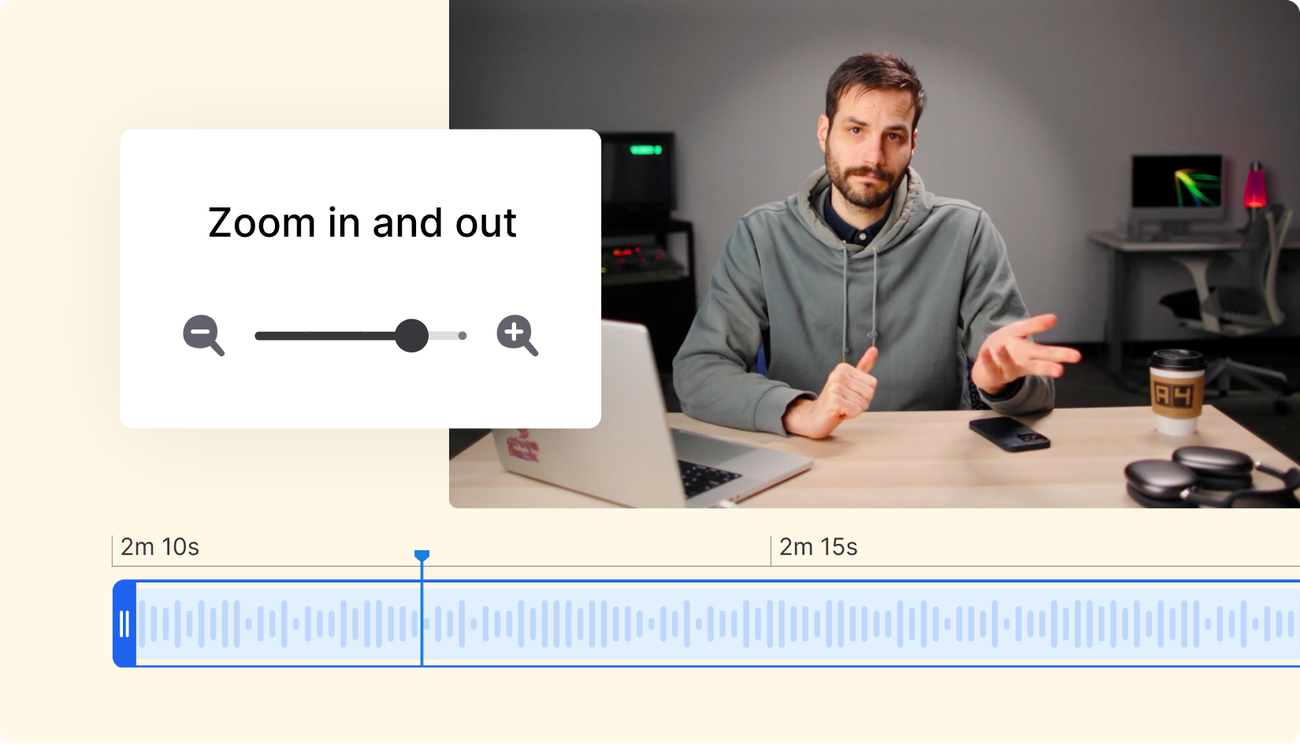Click the 2m 10s label on the ruler
Viewport: 1300px width, 745px height.
click(160, 547)
